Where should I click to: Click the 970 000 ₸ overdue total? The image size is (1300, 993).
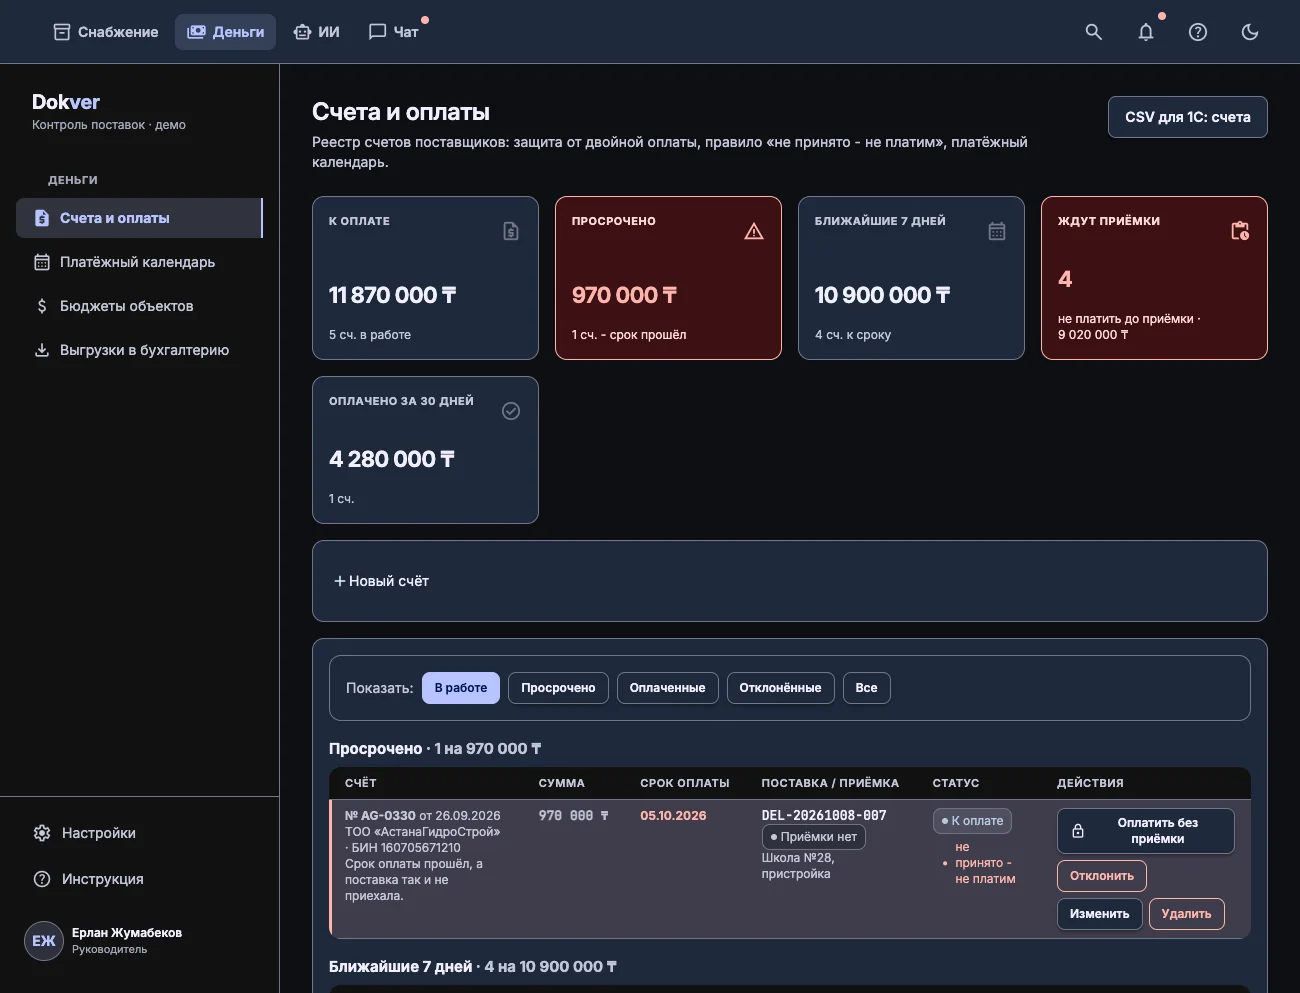[x=624, y=295]
